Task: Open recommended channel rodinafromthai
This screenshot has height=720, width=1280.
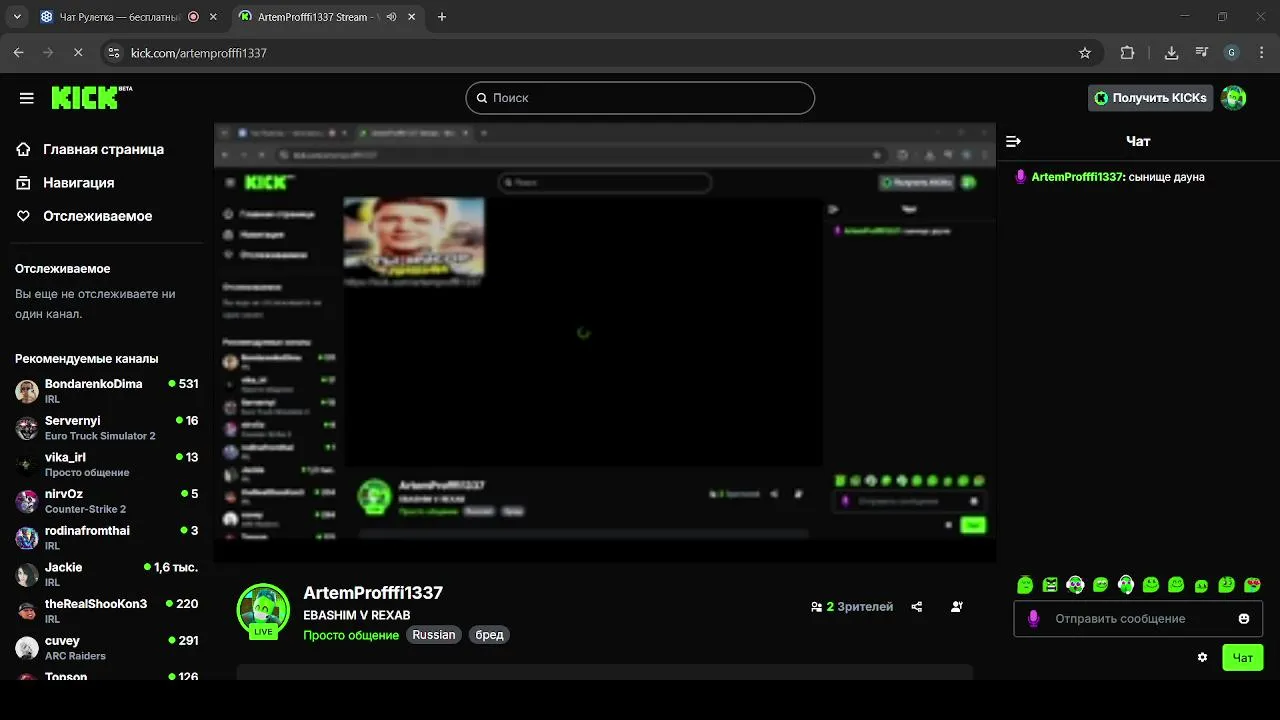Action: coord(106,538)
